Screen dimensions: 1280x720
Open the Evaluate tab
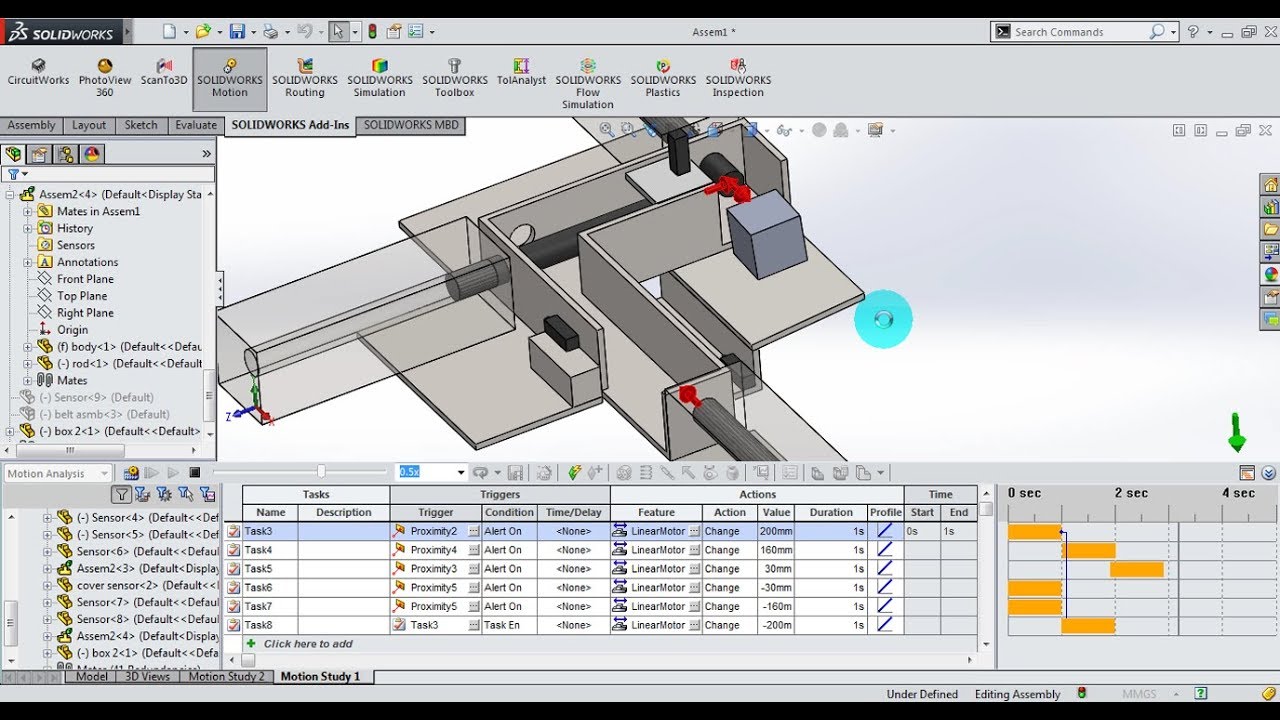[x=196, y=125]
